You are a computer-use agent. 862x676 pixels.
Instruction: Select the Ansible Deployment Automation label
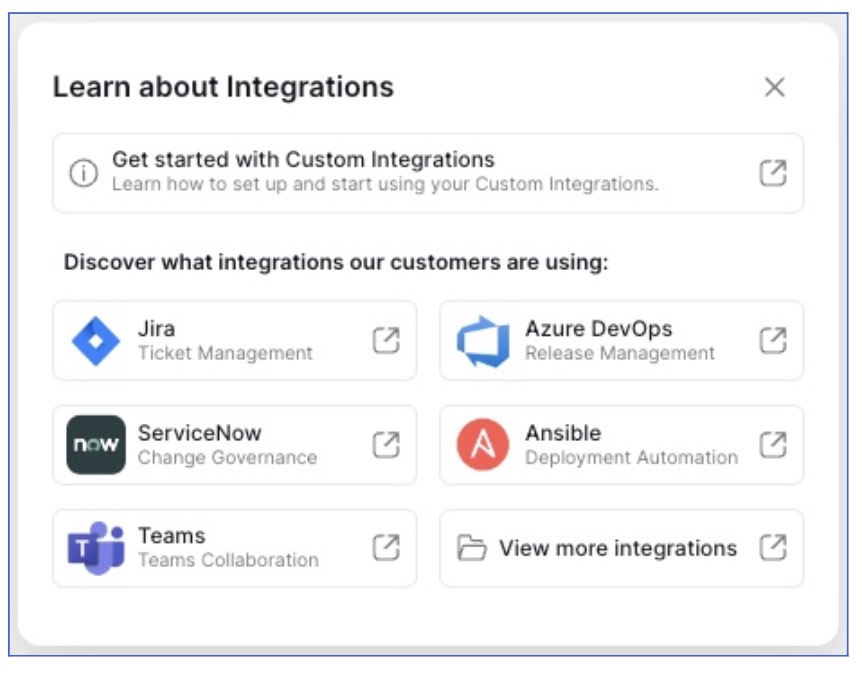[631, 457]
